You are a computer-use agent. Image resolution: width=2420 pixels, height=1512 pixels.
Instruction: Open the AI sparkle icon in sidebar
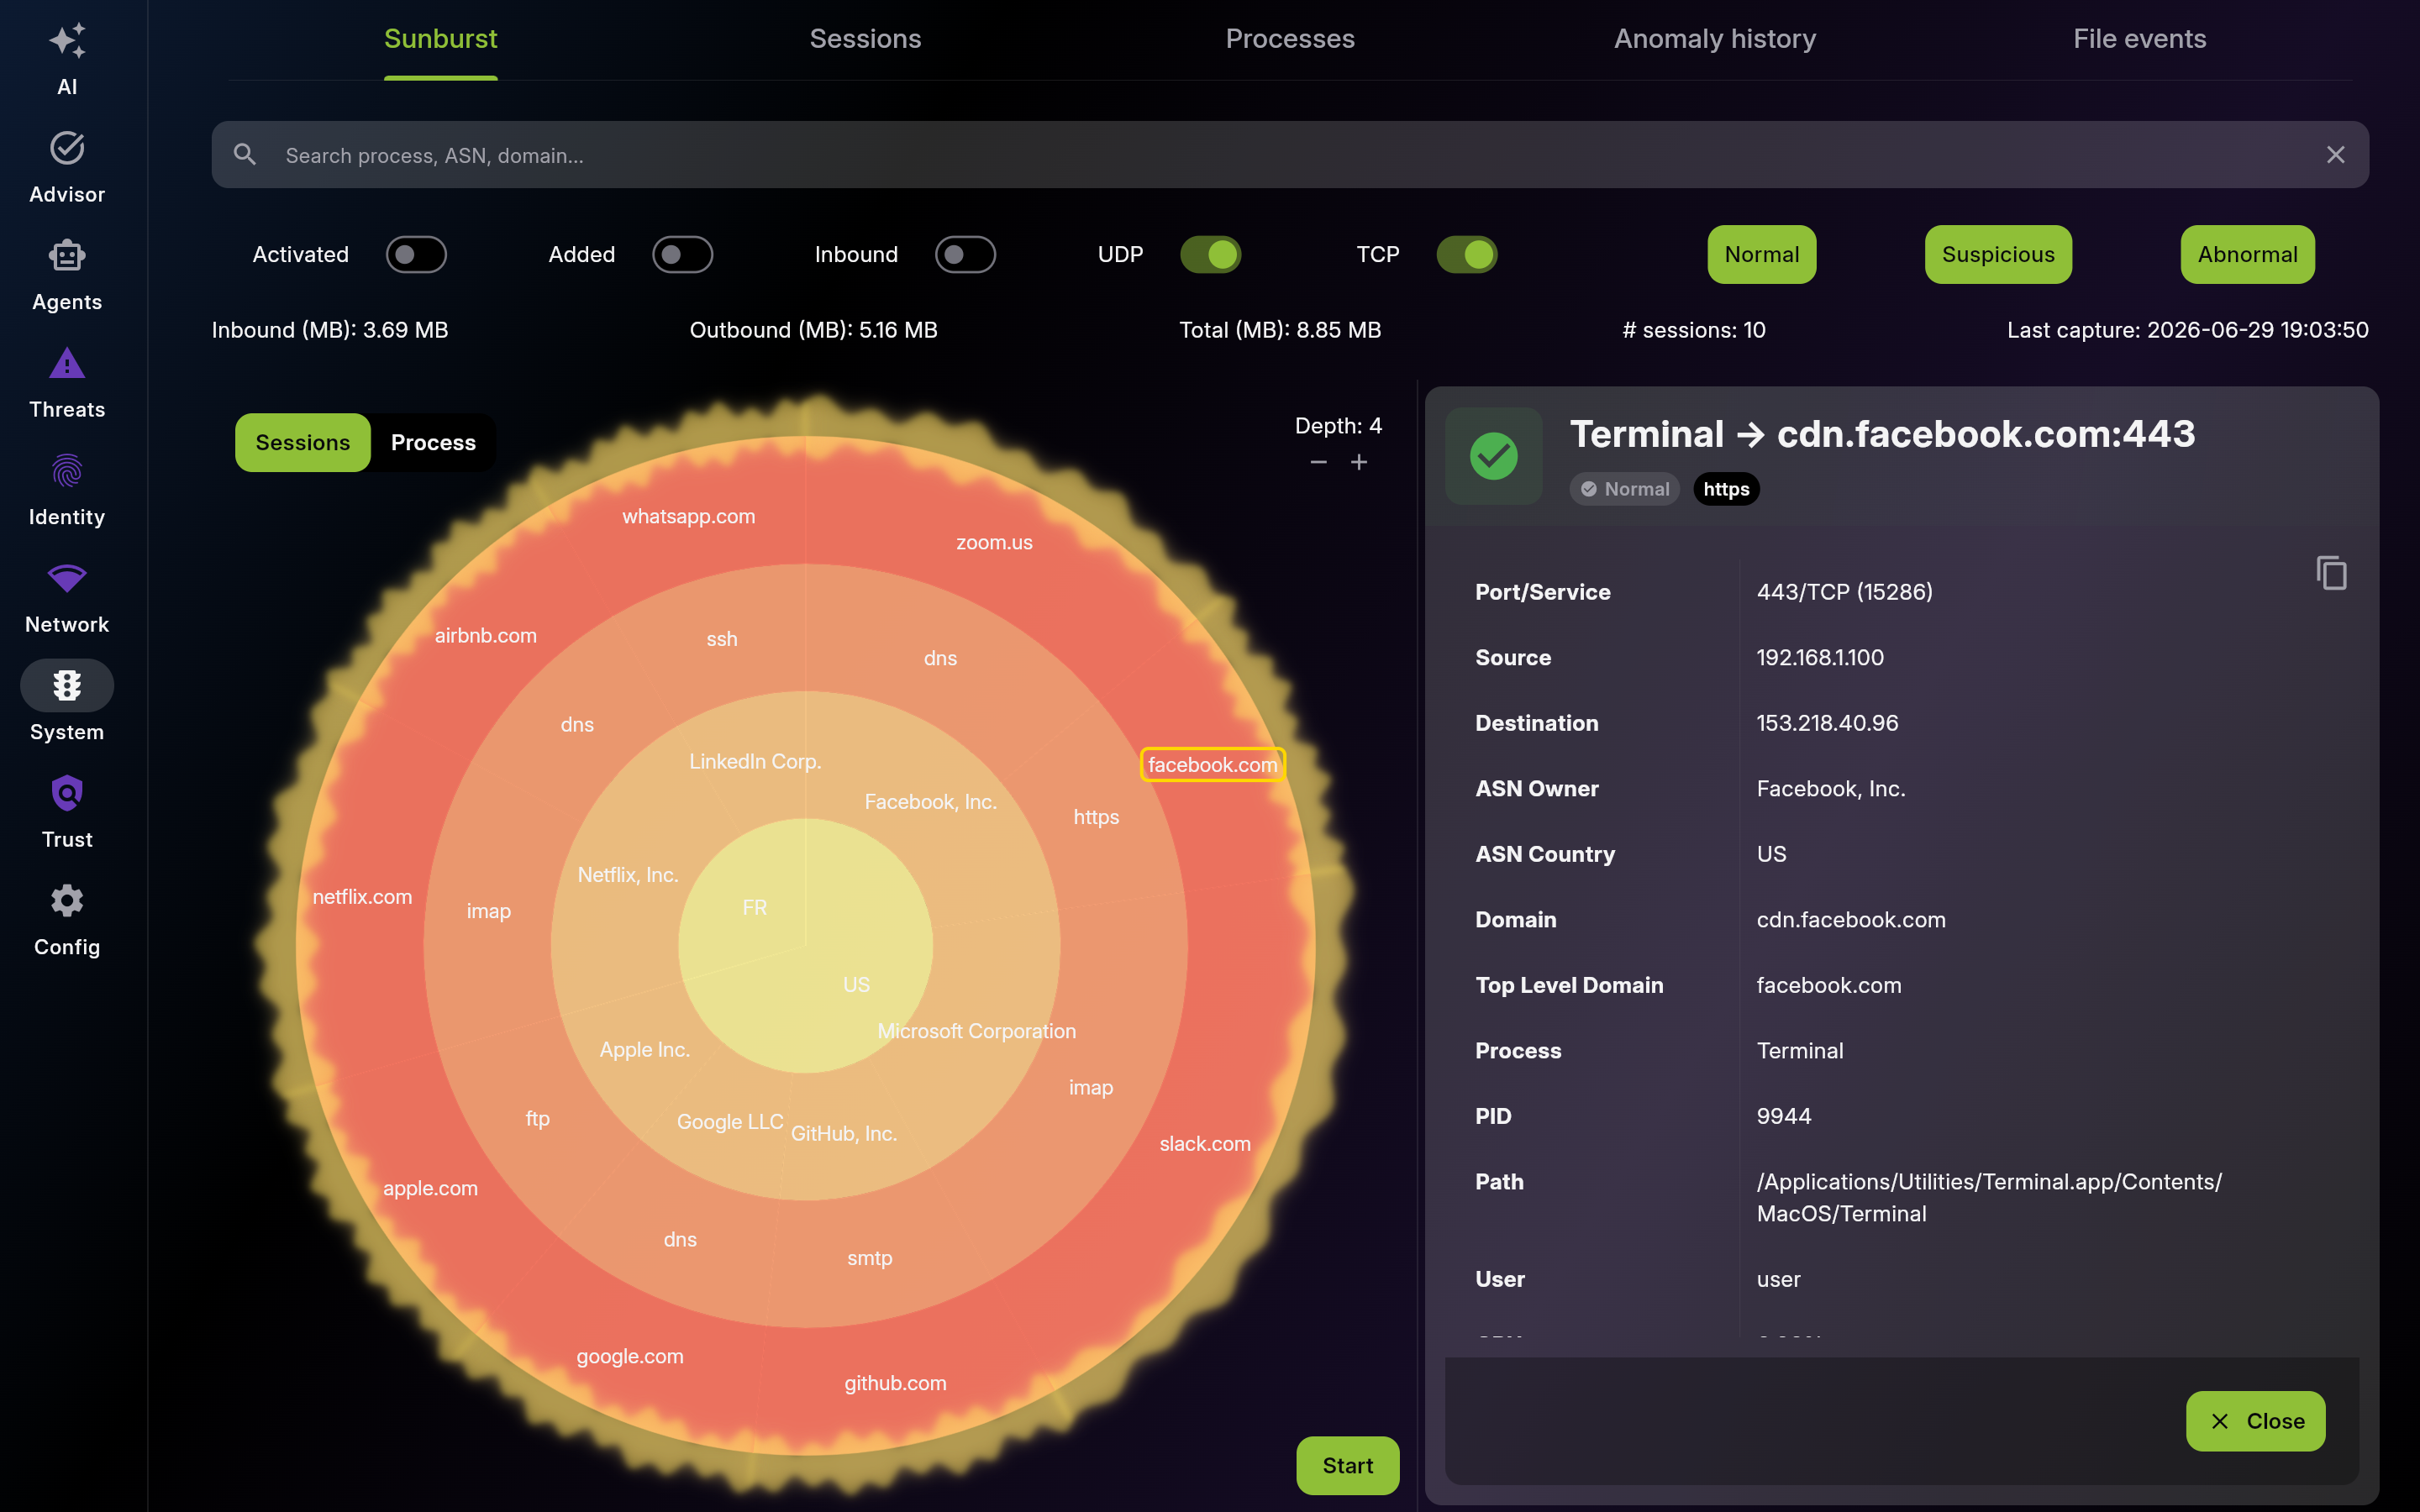coord(67,41)
